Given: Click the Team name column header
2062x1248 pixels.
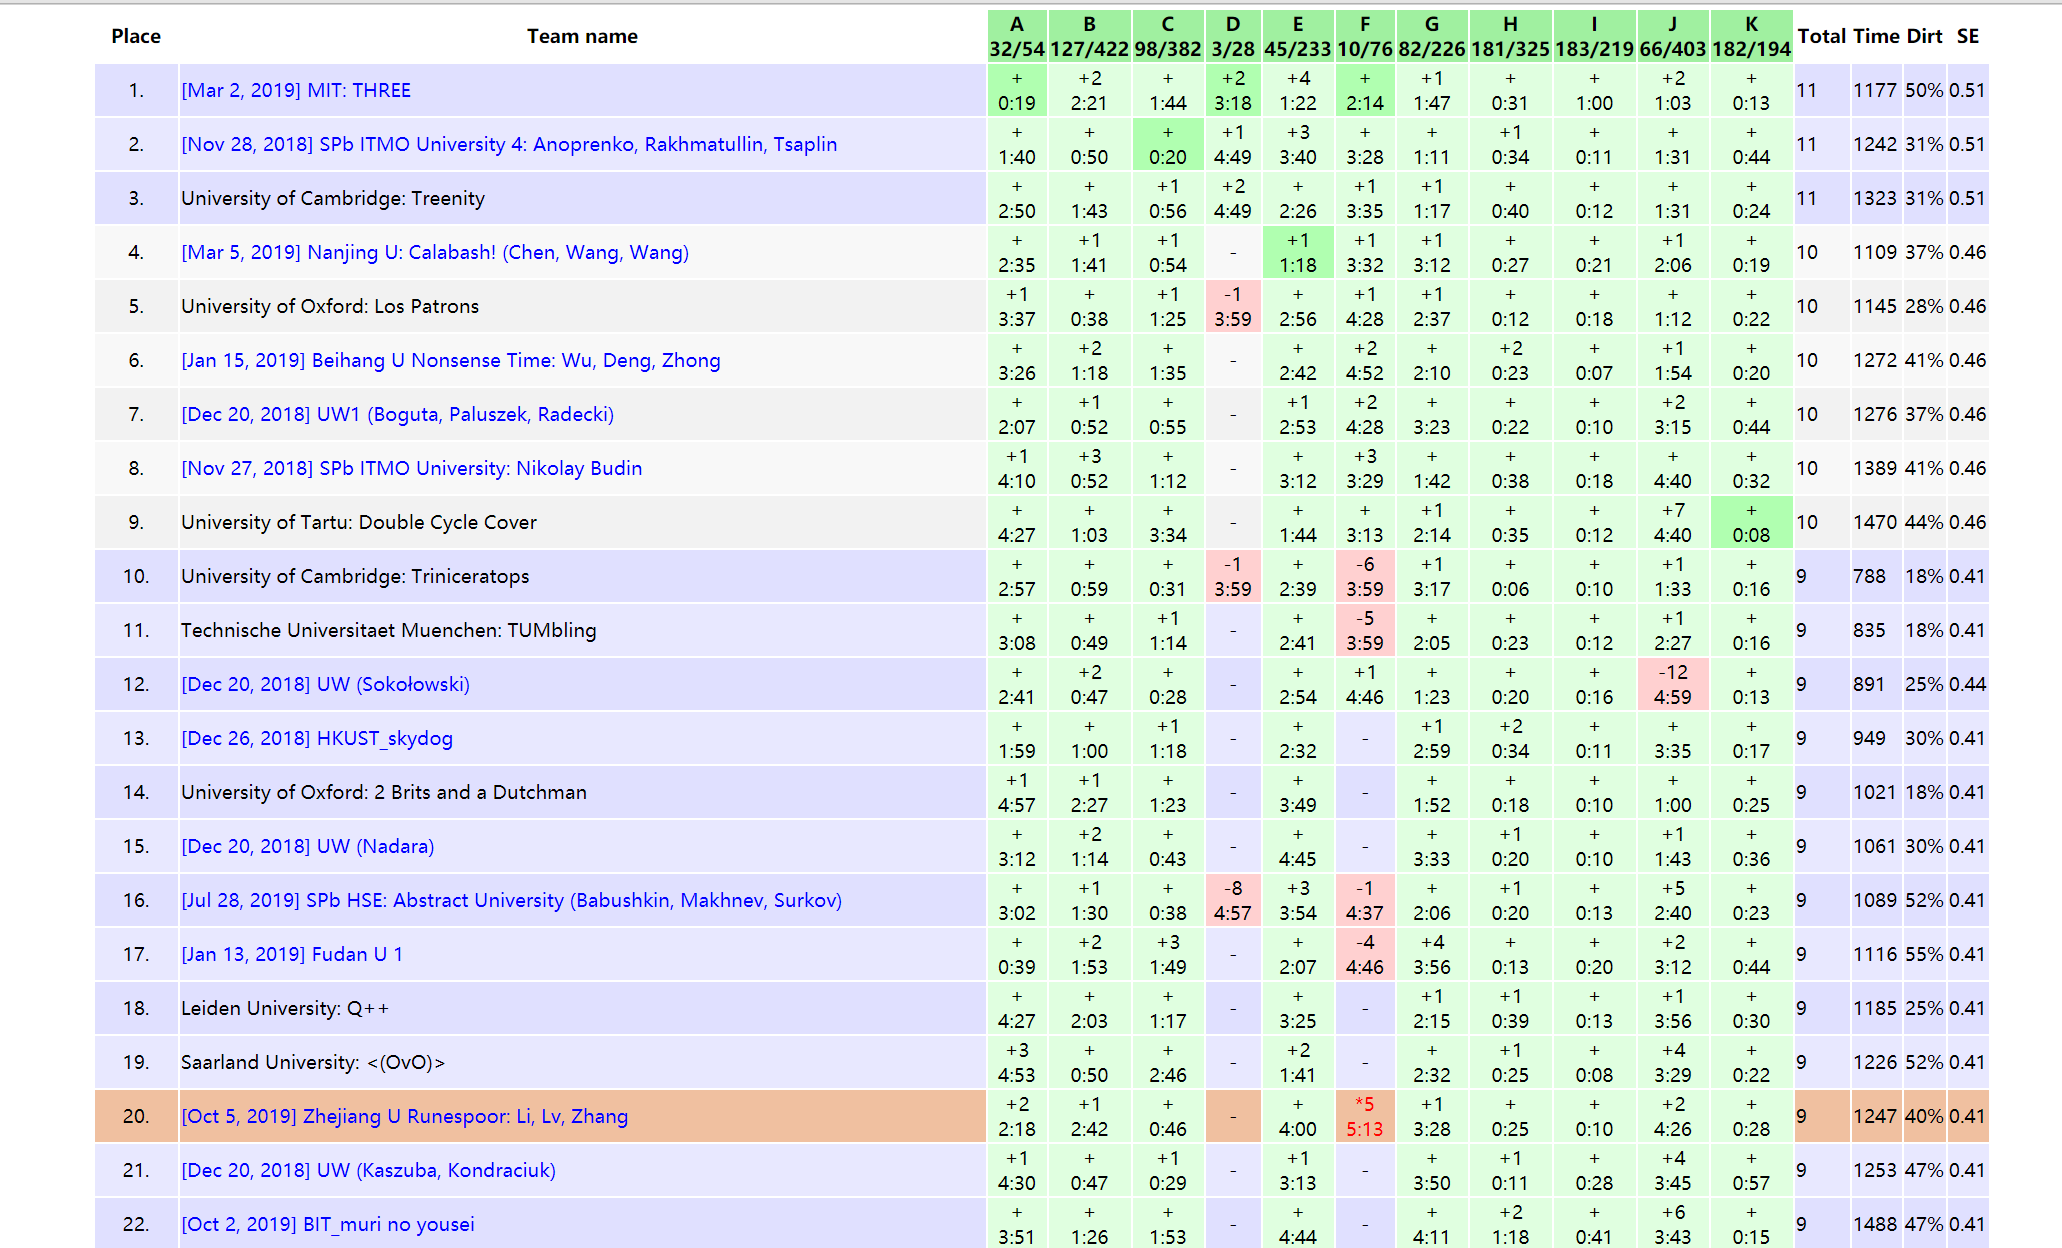Looking at the screenshot, I should [x=582, y=36].
